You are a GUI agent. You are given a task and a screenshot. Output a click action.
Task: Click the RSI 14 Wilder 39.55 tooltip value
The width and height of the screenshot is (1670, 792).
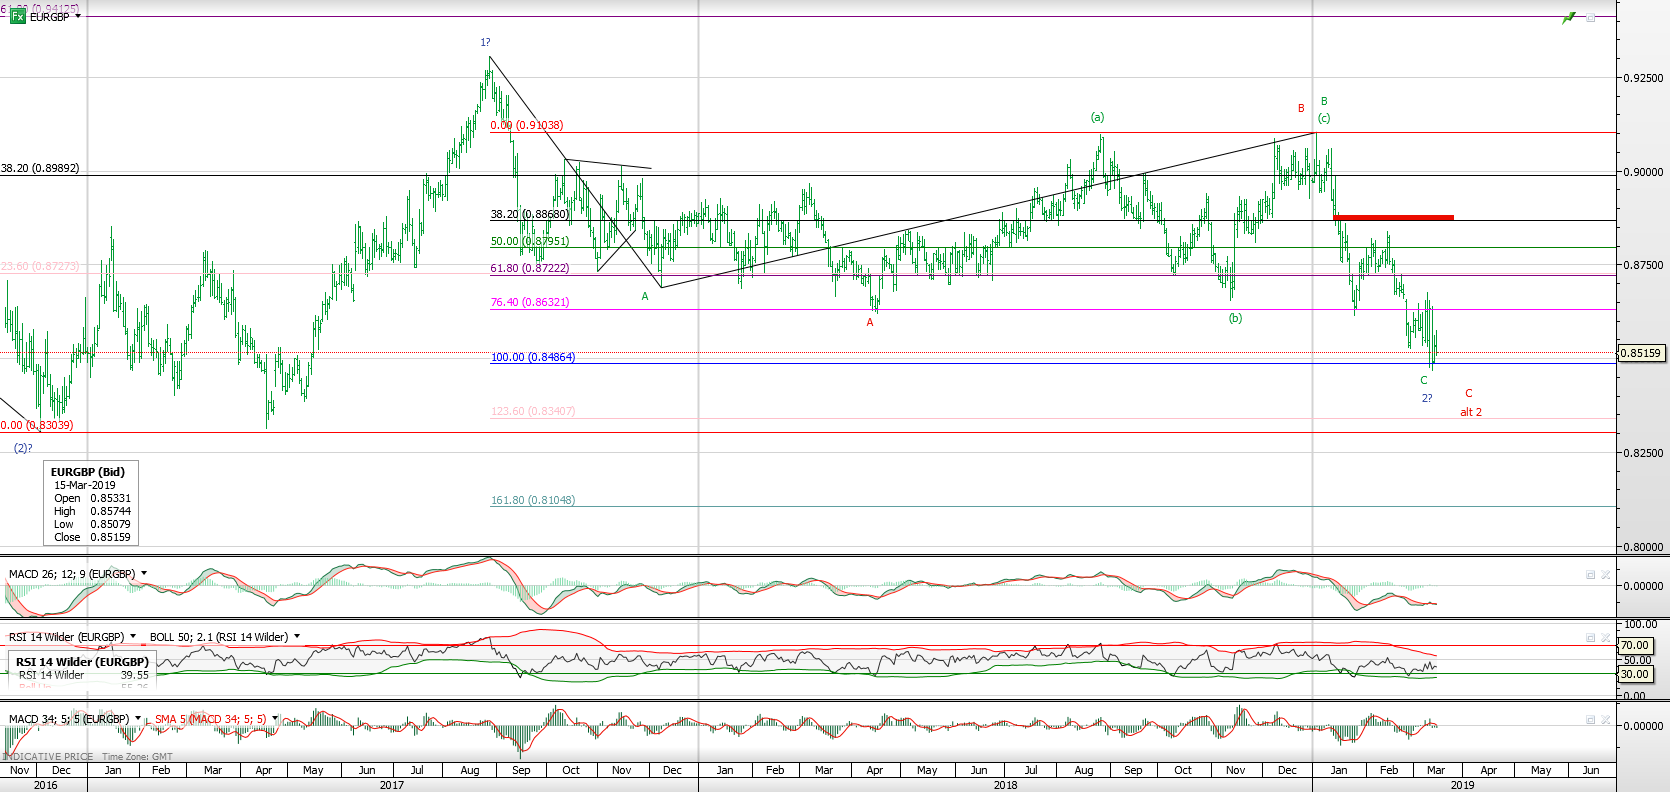click(x=135, y=675)
